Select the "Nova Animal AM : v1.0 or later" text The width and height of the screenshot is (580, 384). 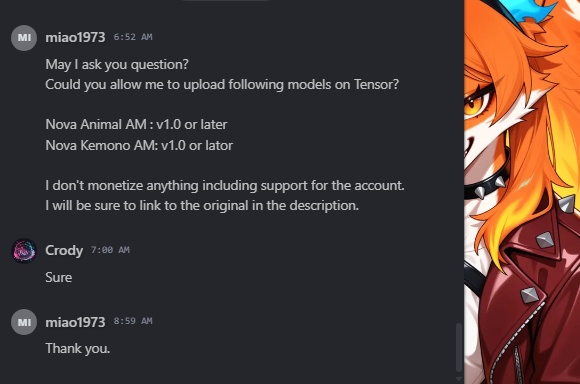coord(136,125)
